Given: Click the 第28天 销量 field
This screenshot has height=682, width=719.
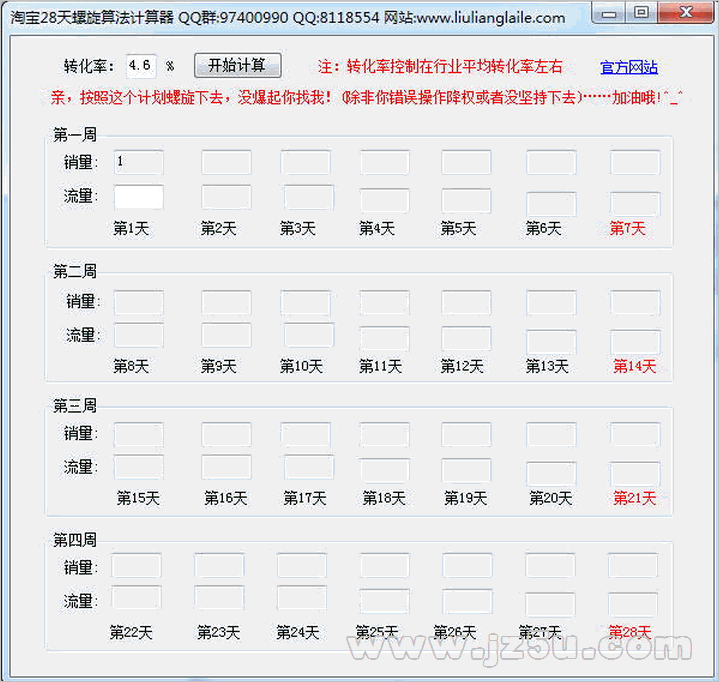Looking at the screenshot, I should [x=633, y=566].
